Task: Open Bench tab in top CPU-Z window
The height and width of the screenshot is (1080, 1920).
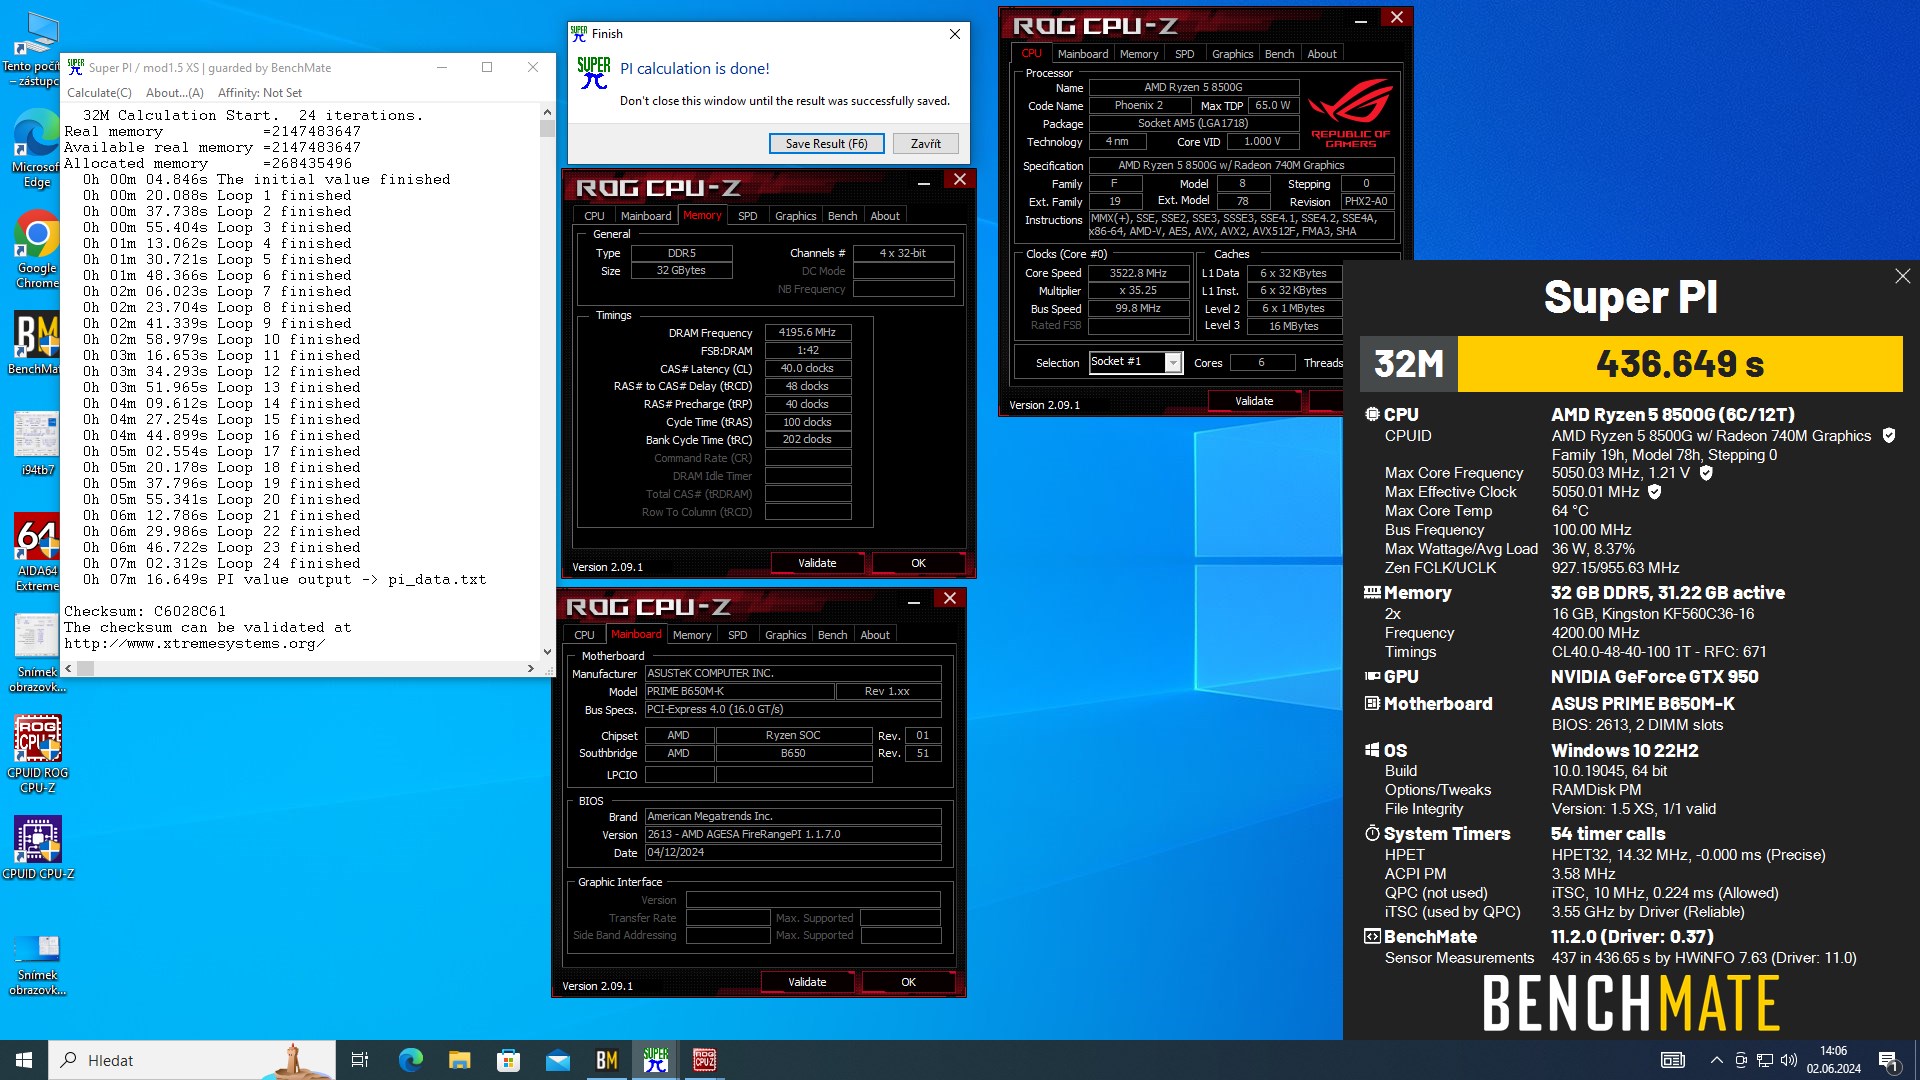Action: coord(1279,54)
